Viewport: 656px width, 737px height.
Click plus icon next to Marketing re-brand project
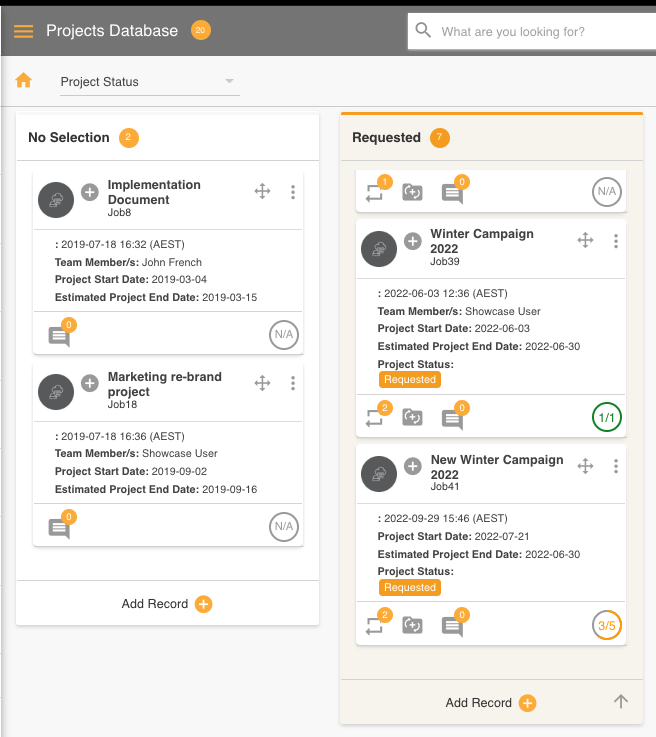point(90,383)
